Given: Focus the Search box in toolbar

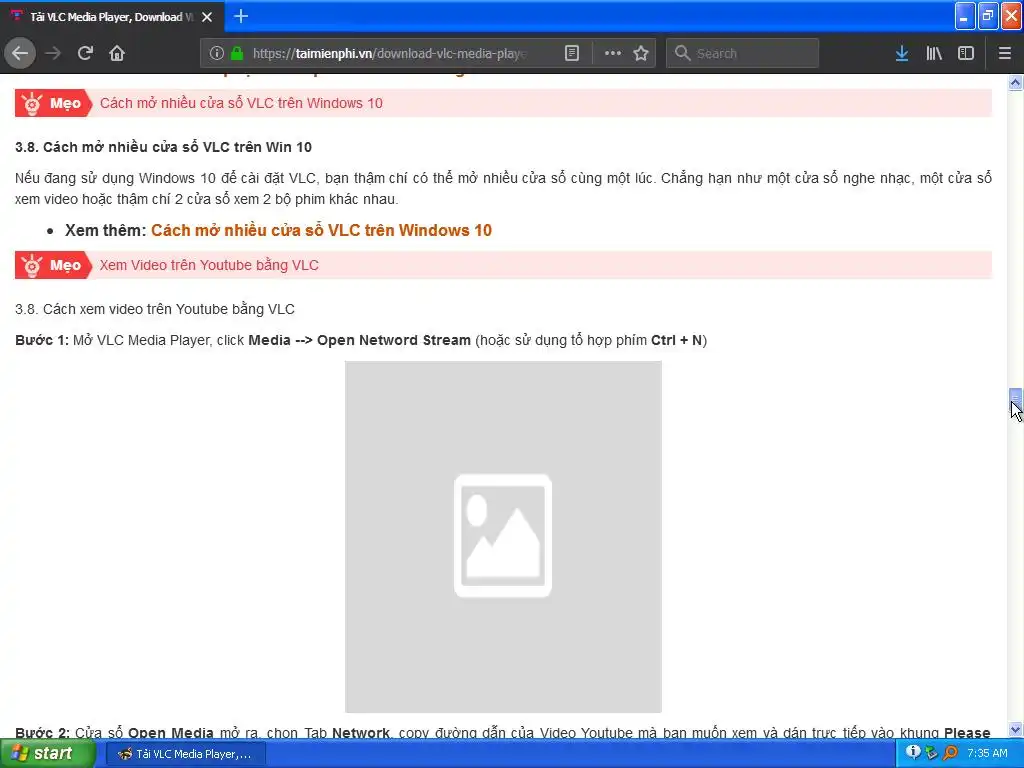Looking at the screenshot, I should [743, 54].
